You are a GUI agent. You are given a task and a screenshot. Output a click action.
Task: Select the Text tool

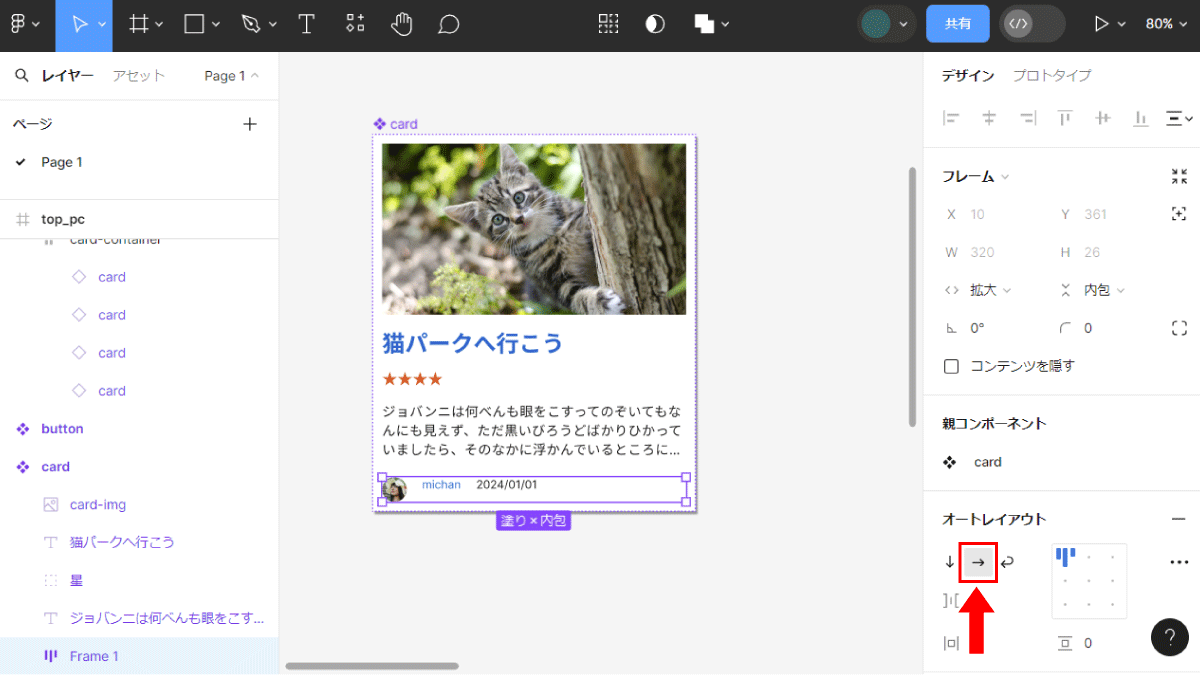click(306, 24)
